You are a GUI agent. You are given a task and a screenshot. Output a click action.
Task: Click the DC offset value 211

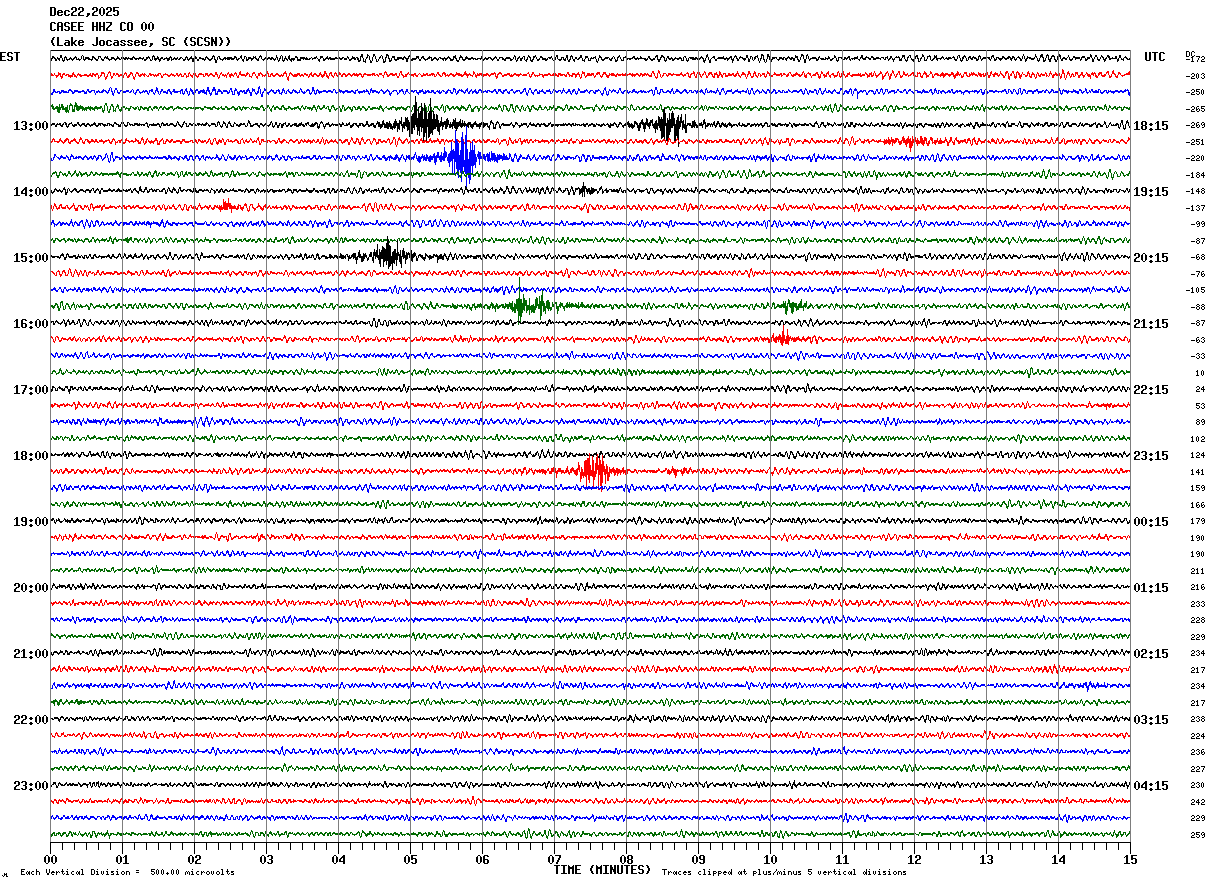point(1198,571)
